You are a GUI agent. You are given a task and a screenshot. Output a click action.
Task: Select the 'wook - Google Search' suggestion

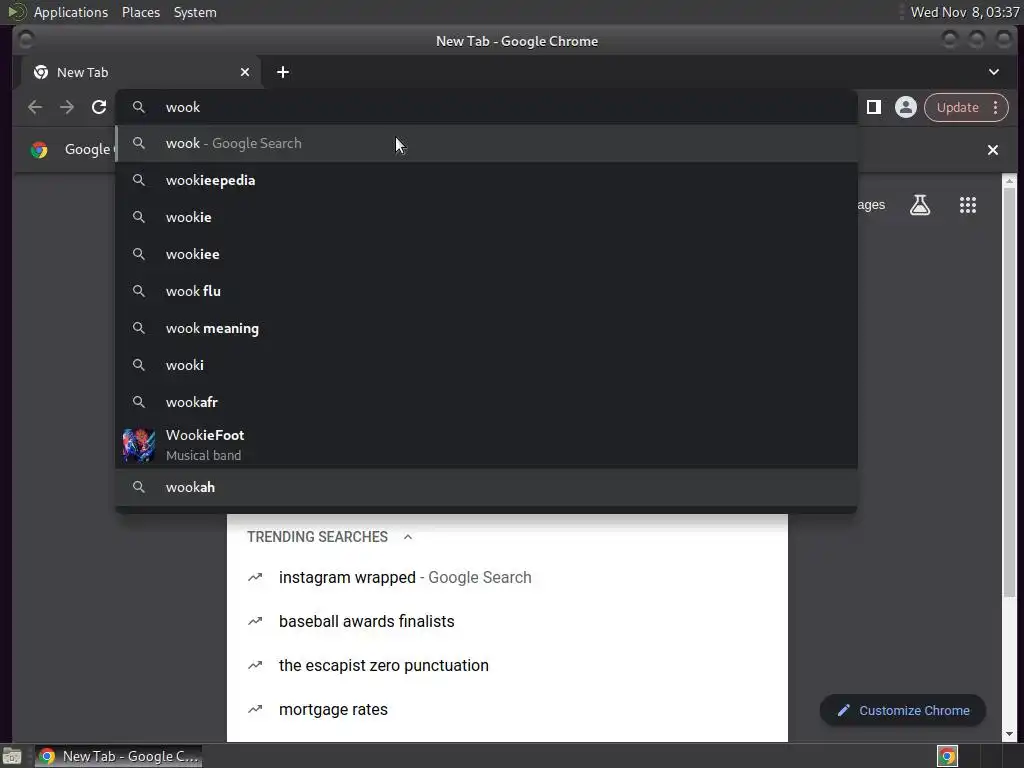tap(487, 143)
